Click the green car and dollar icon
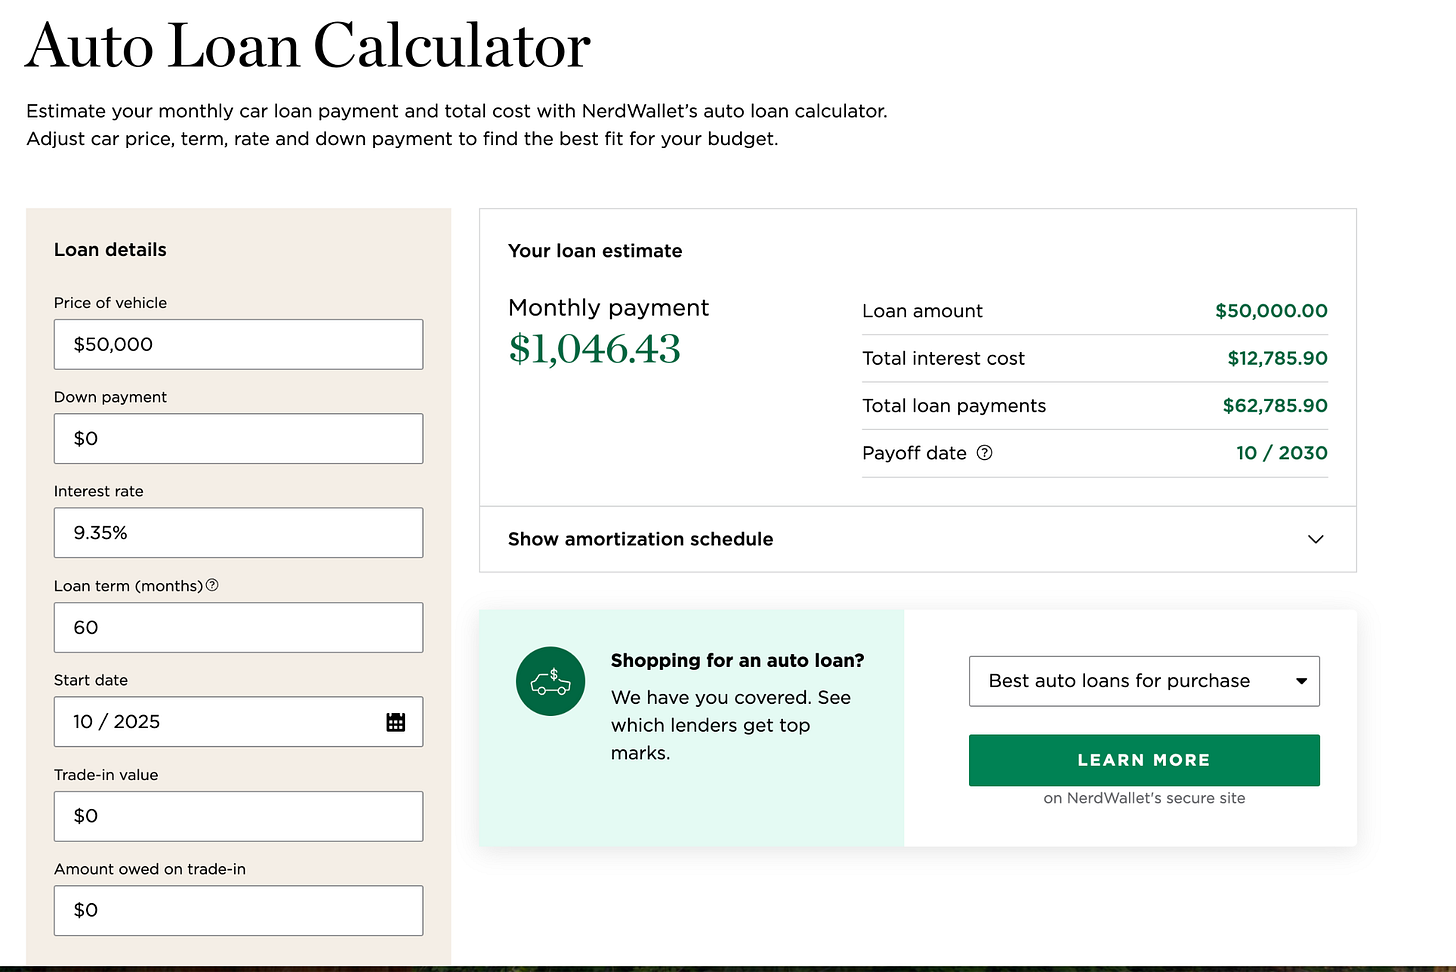This screenshot has width=1456, height=972. tap(550, 681)
